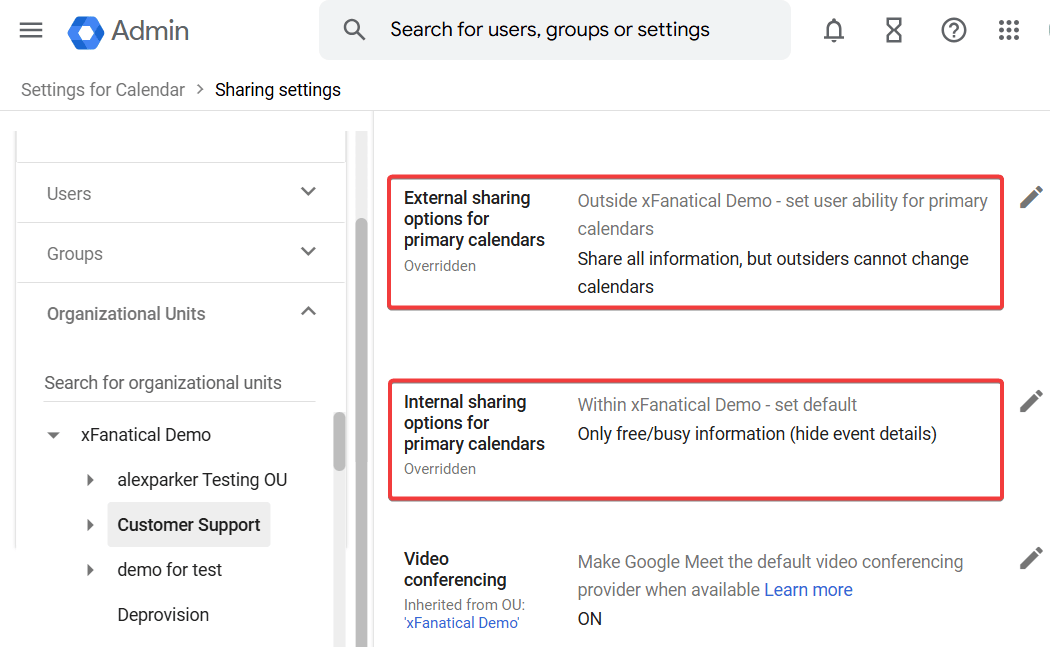1050x647 pixels.
Task: Select demo for test organizational unit
Action: [x=169, y=570]
